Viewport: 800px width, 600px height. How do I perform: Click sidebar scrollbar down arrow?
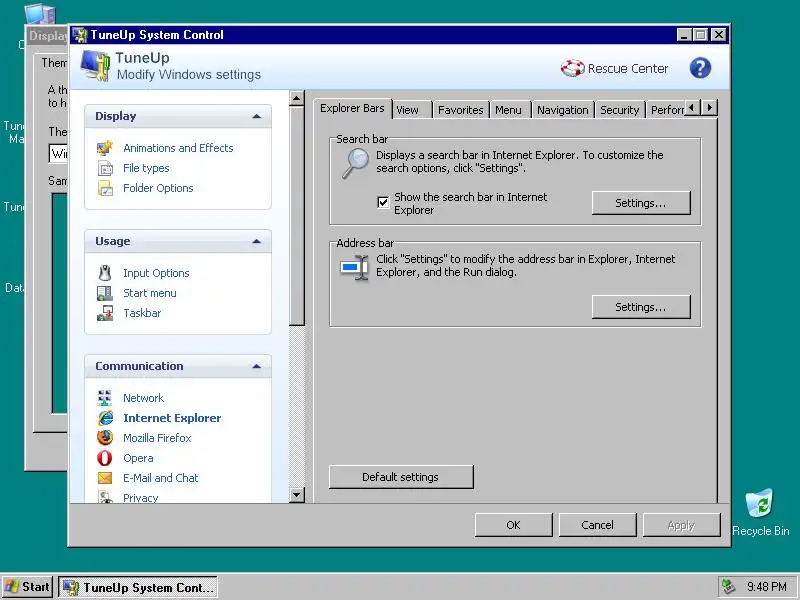click(x=297, y=494)
